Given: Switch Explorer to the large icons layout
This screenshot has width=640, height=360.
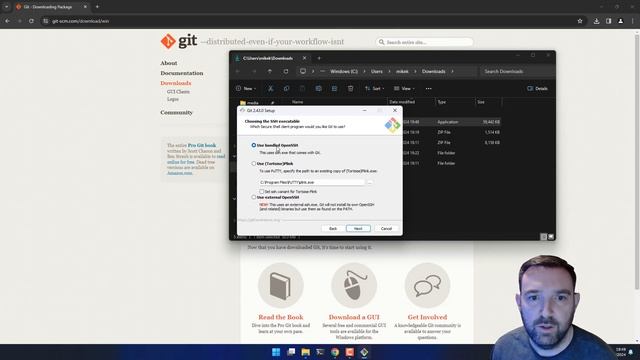Looking at the screenshot, I should pos(551,237).
